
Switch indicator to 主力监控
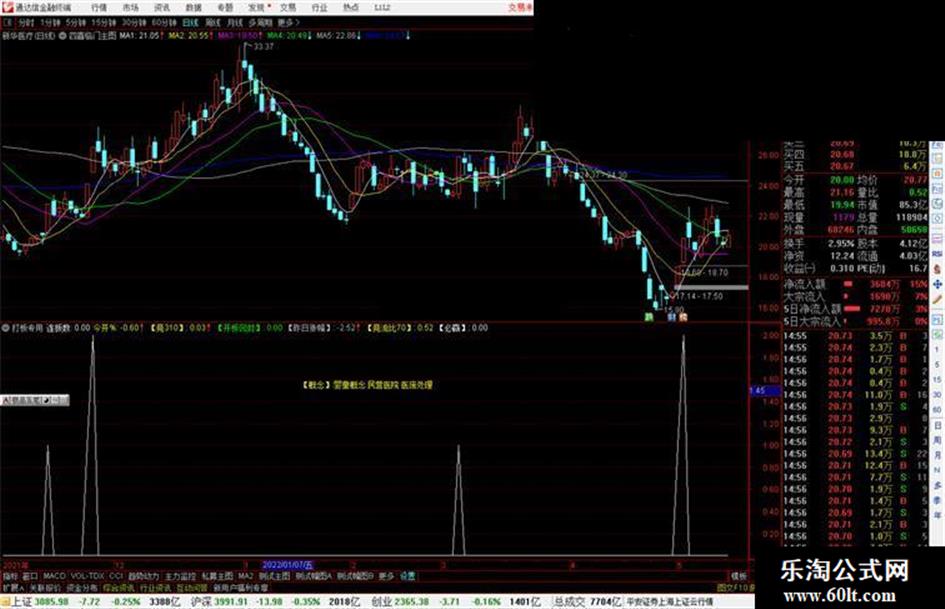pyautogui.click(x=180, y=576)
